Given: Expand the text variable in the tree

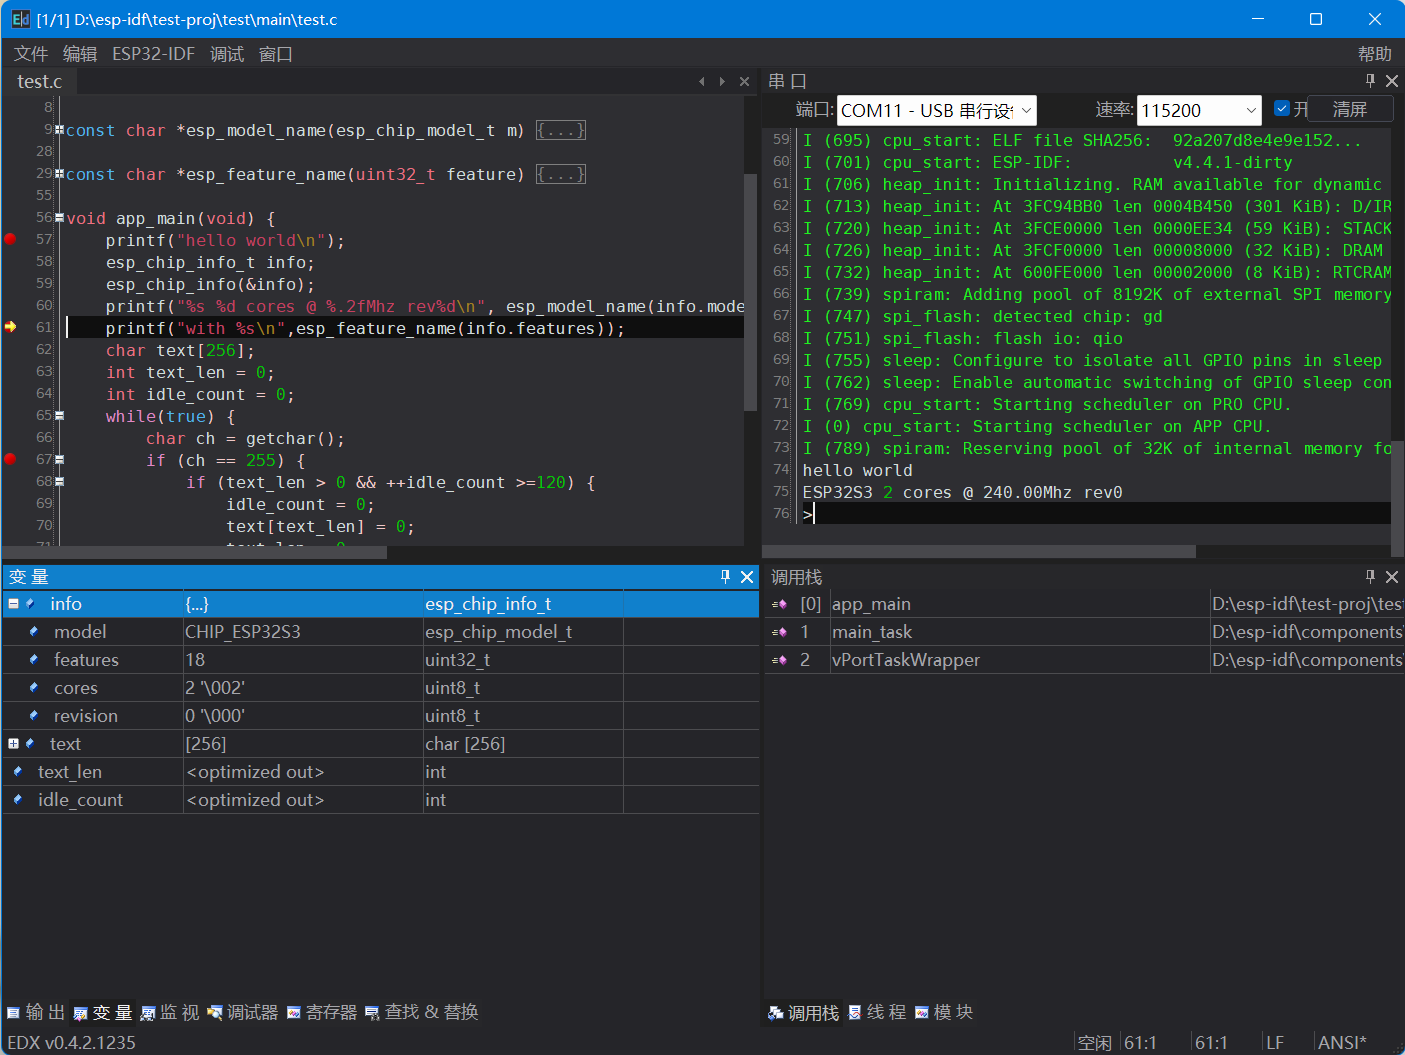Looking at the screenshot, I should [13, 744].
